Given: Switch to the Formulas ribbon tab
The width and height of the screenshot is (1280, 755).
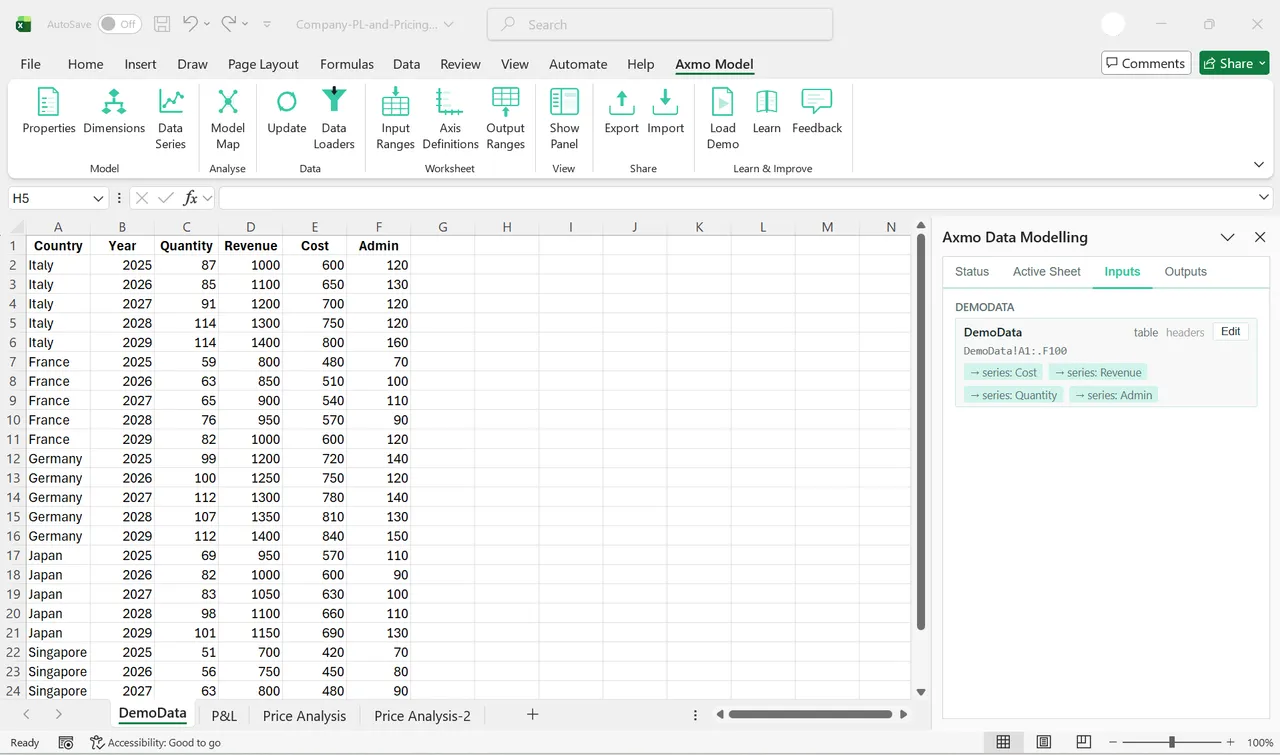Looking at the screenshot, I should pos(347,64).
